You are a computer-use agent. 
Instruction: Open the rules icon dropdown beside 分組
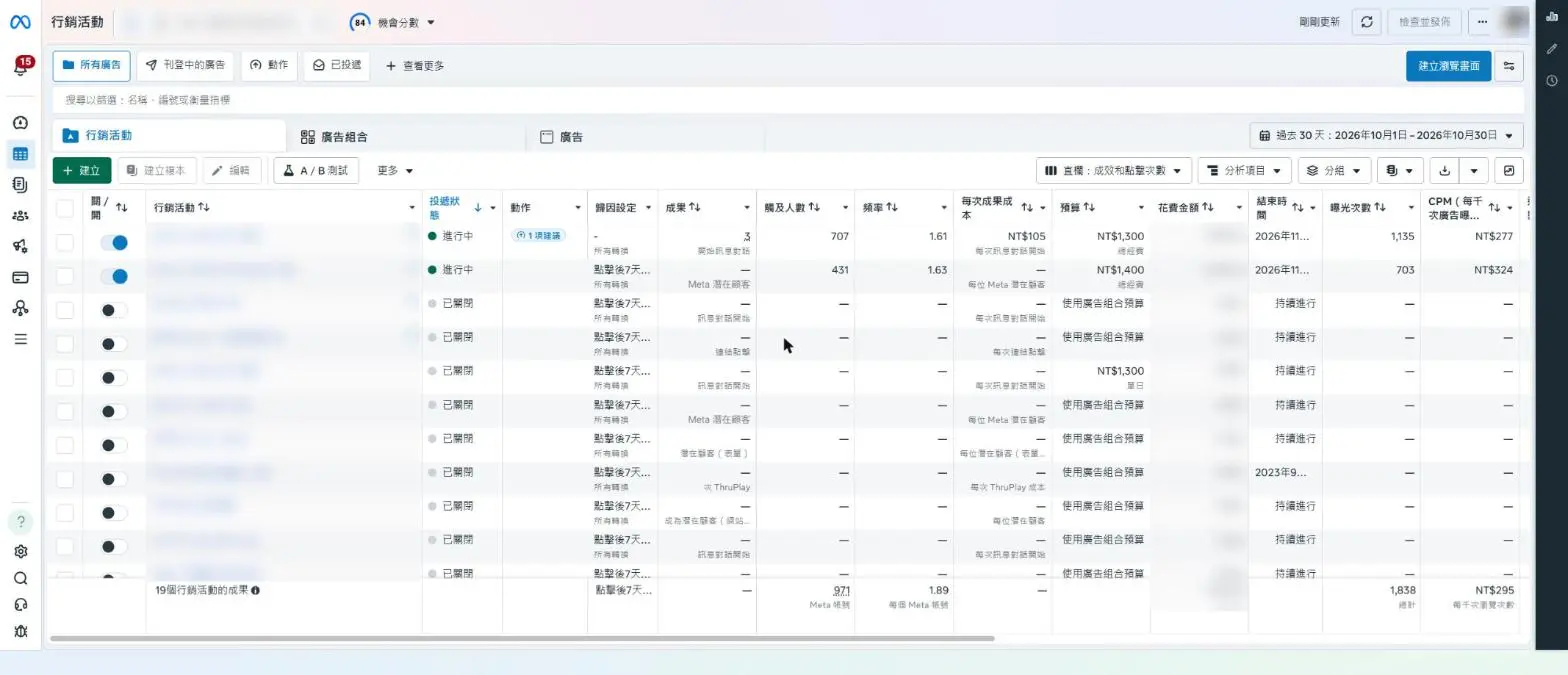coord(1400,171)
